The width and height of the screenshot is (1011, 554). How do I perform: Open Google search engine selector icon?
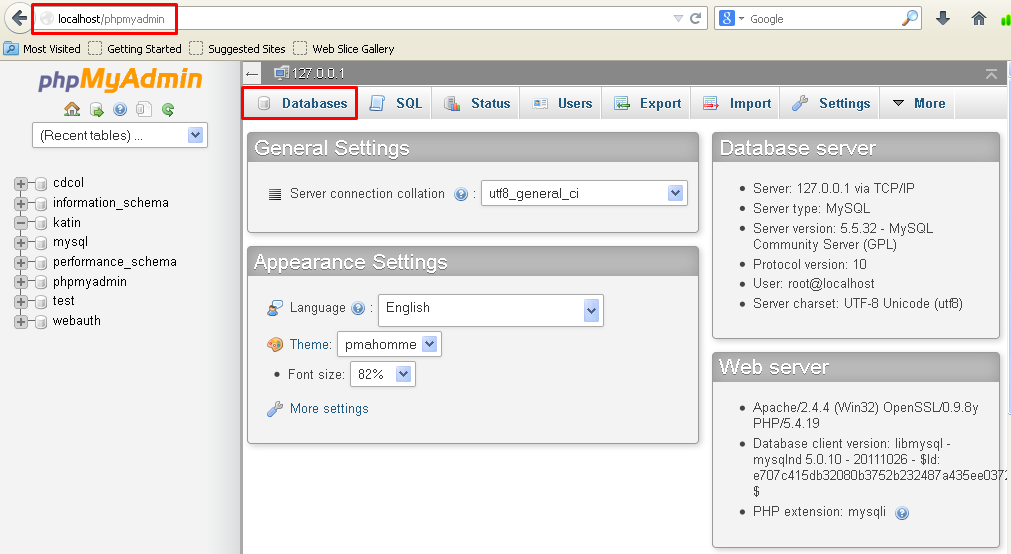[732, 19]
